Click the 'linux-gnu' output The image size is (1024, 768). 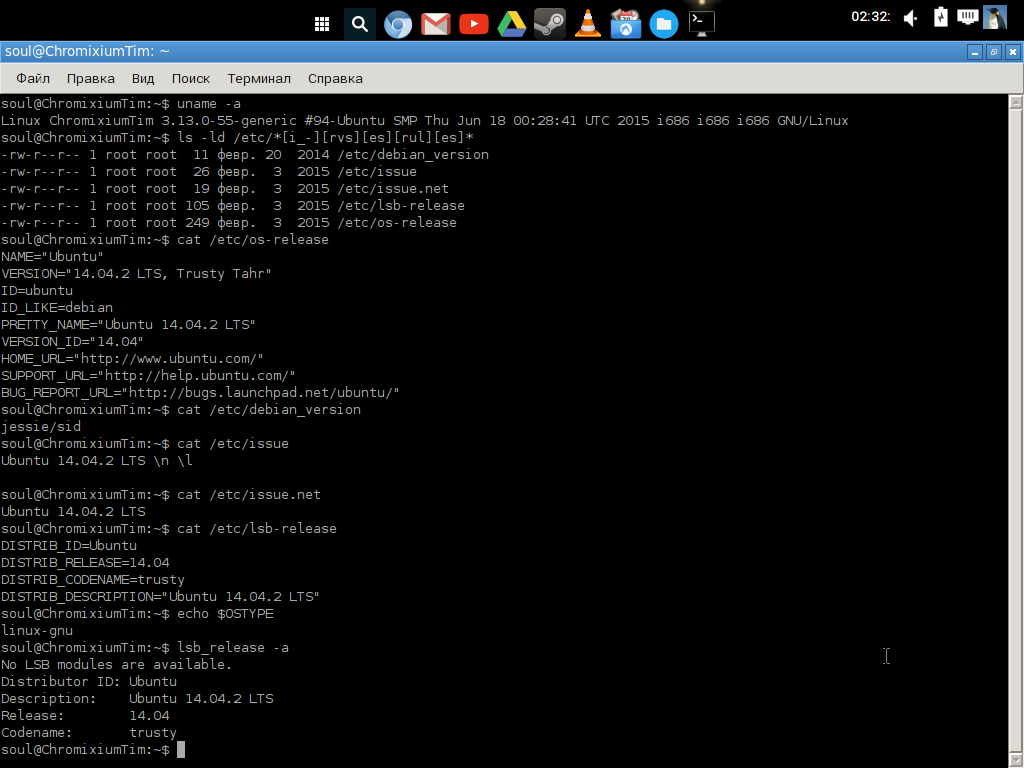coord(37,630)
